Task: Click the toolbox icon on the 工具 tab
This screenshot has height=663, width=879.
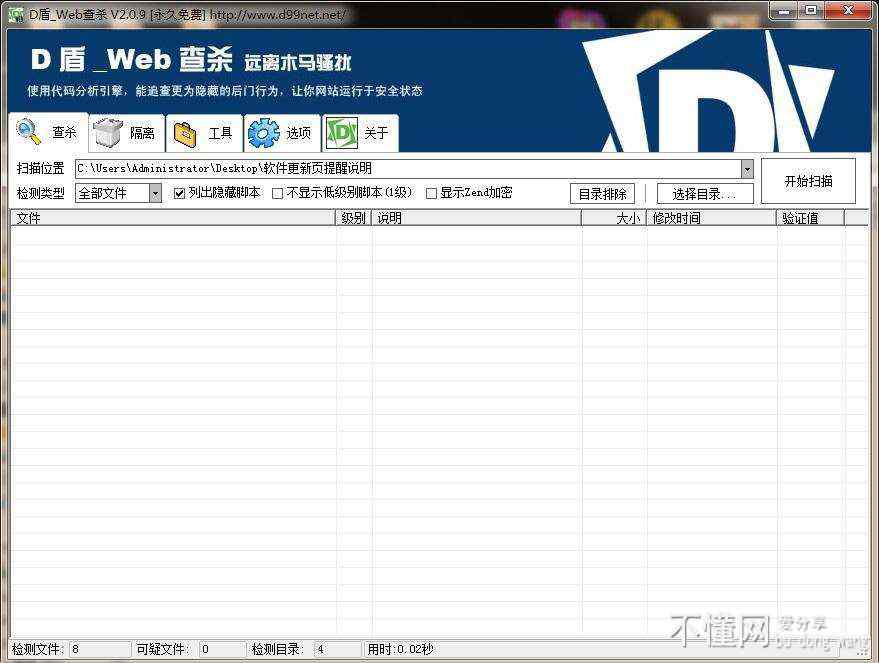Action: tap(186, 134)
